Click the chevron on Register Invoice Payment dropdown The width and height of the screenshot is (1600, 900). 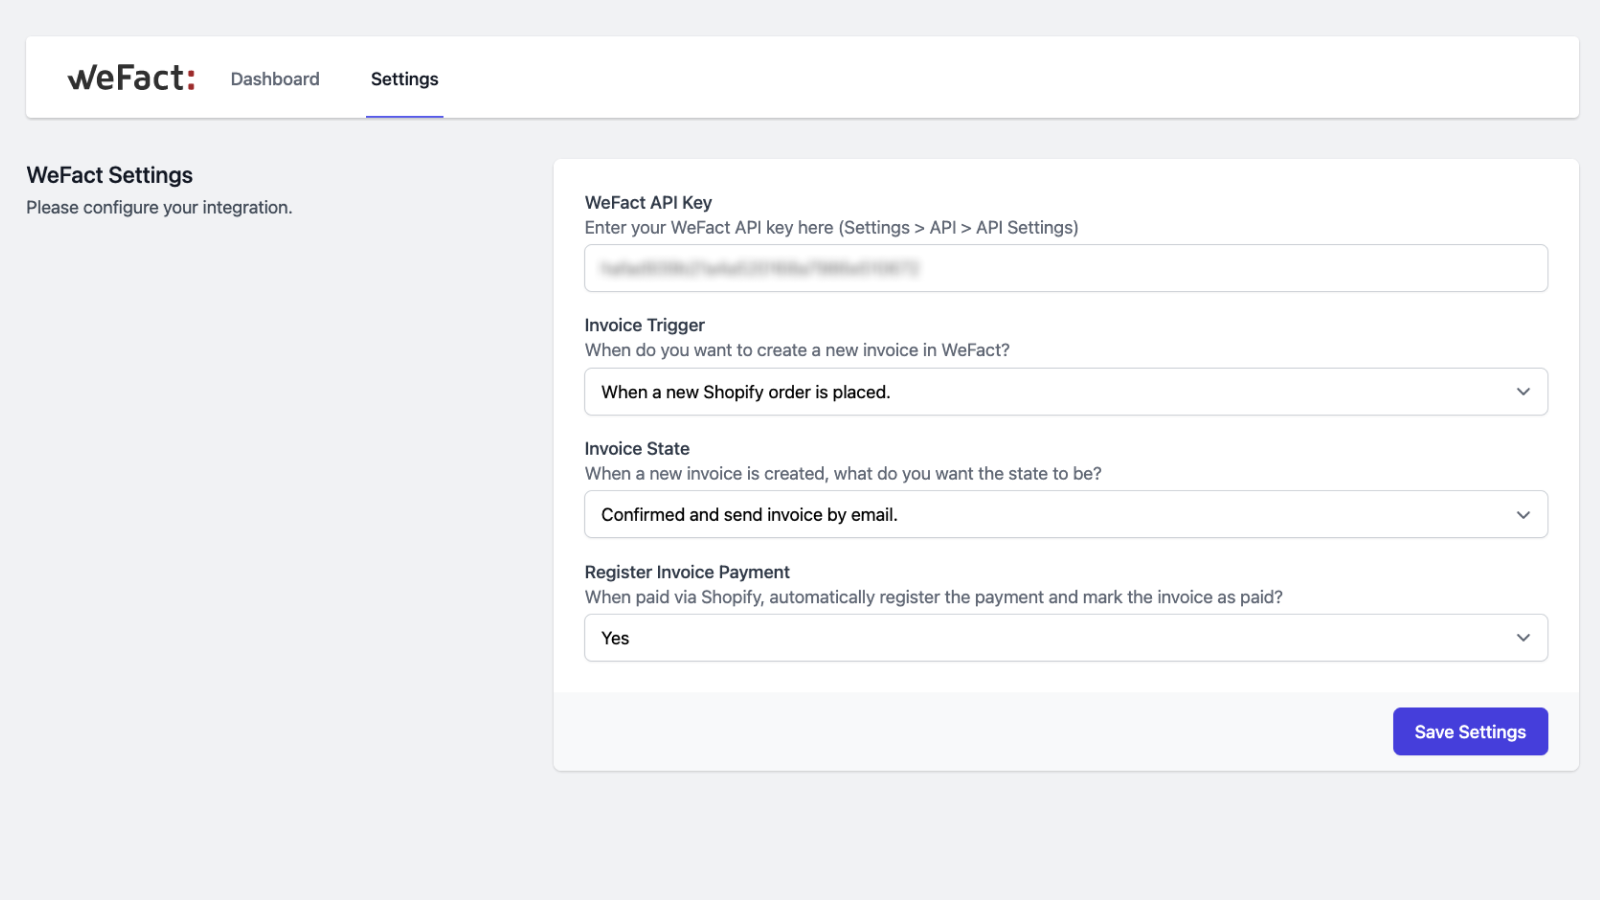[1523, 637]
